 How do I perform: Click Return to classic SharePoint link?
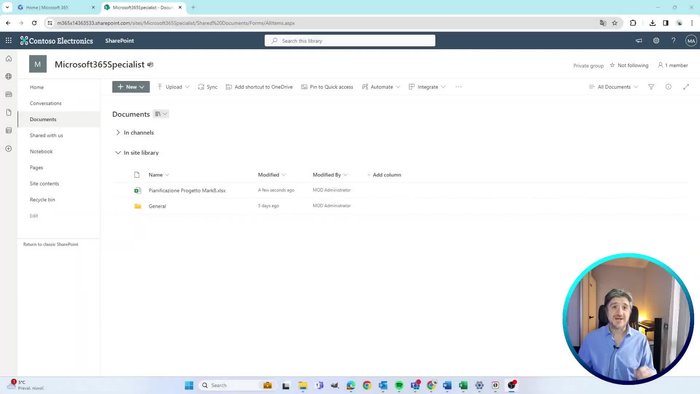50,245
